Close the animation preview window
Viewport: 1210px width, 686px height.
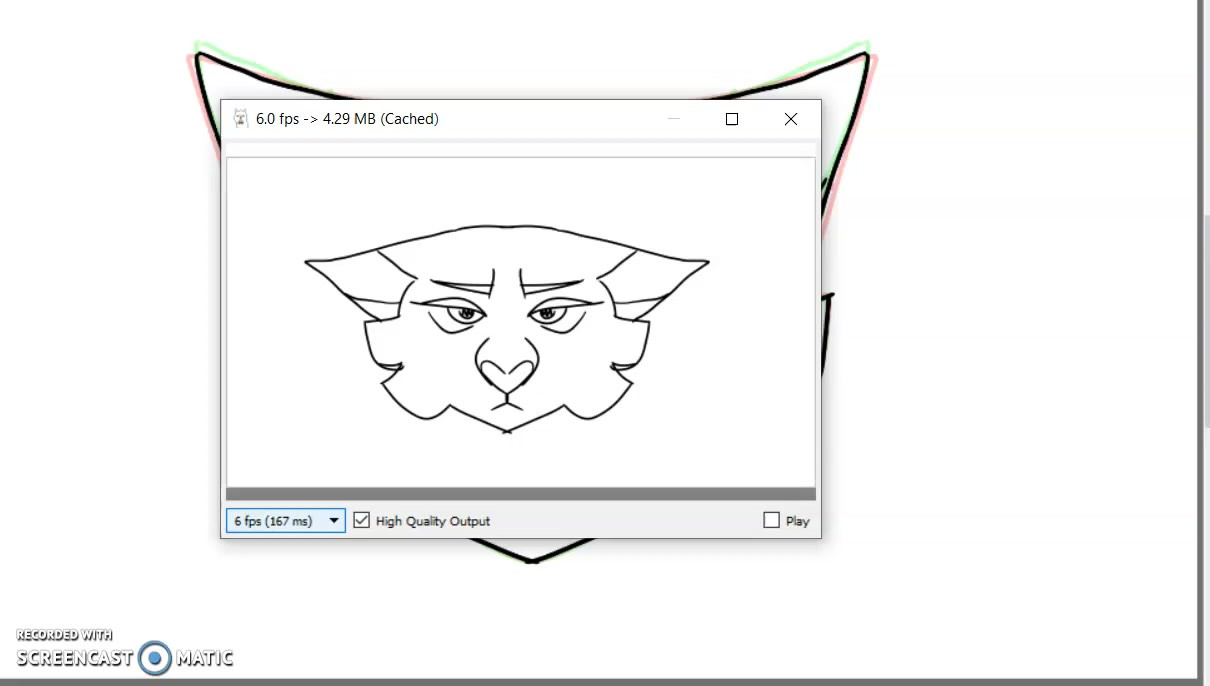(791, 119)
